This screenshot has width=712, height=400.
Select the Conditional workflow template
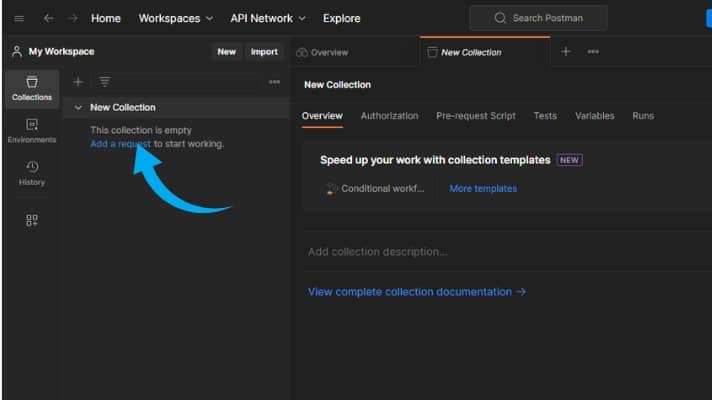point(376,189)
